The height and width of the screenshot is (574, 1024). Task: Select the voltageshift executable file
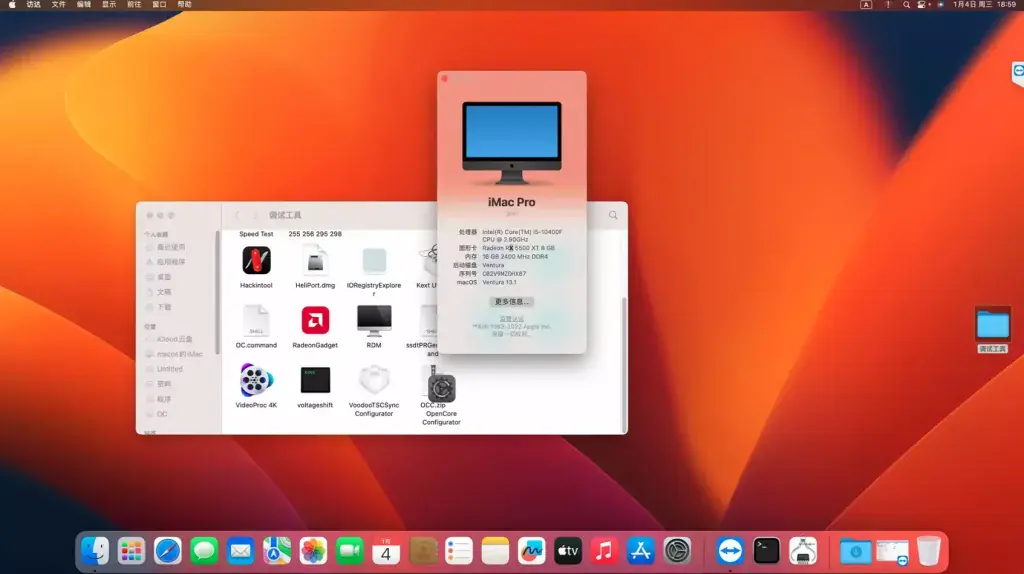(x=315, y=380)
